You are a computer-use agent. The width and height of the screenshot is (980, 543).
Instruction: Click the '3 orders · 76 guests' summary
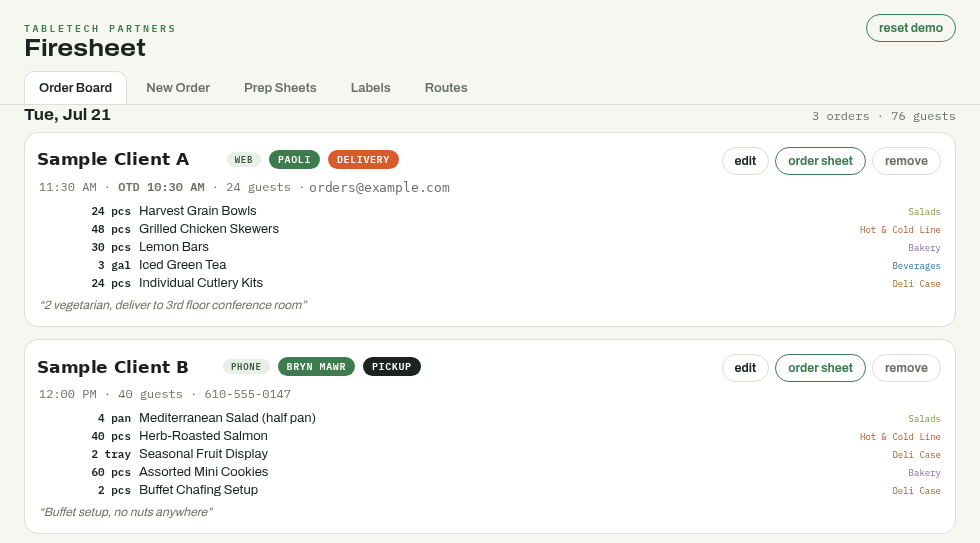[x=884, y=116]
